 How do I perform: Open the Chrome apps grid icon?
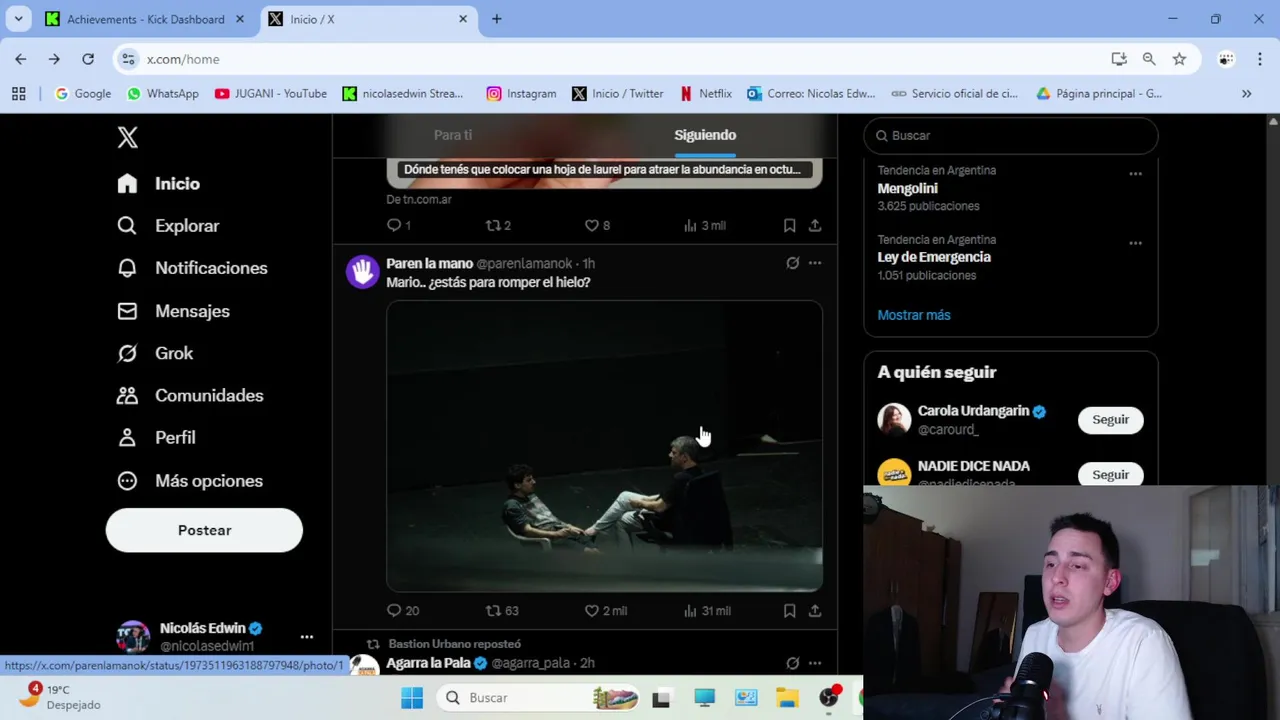[x=18, y=94]
